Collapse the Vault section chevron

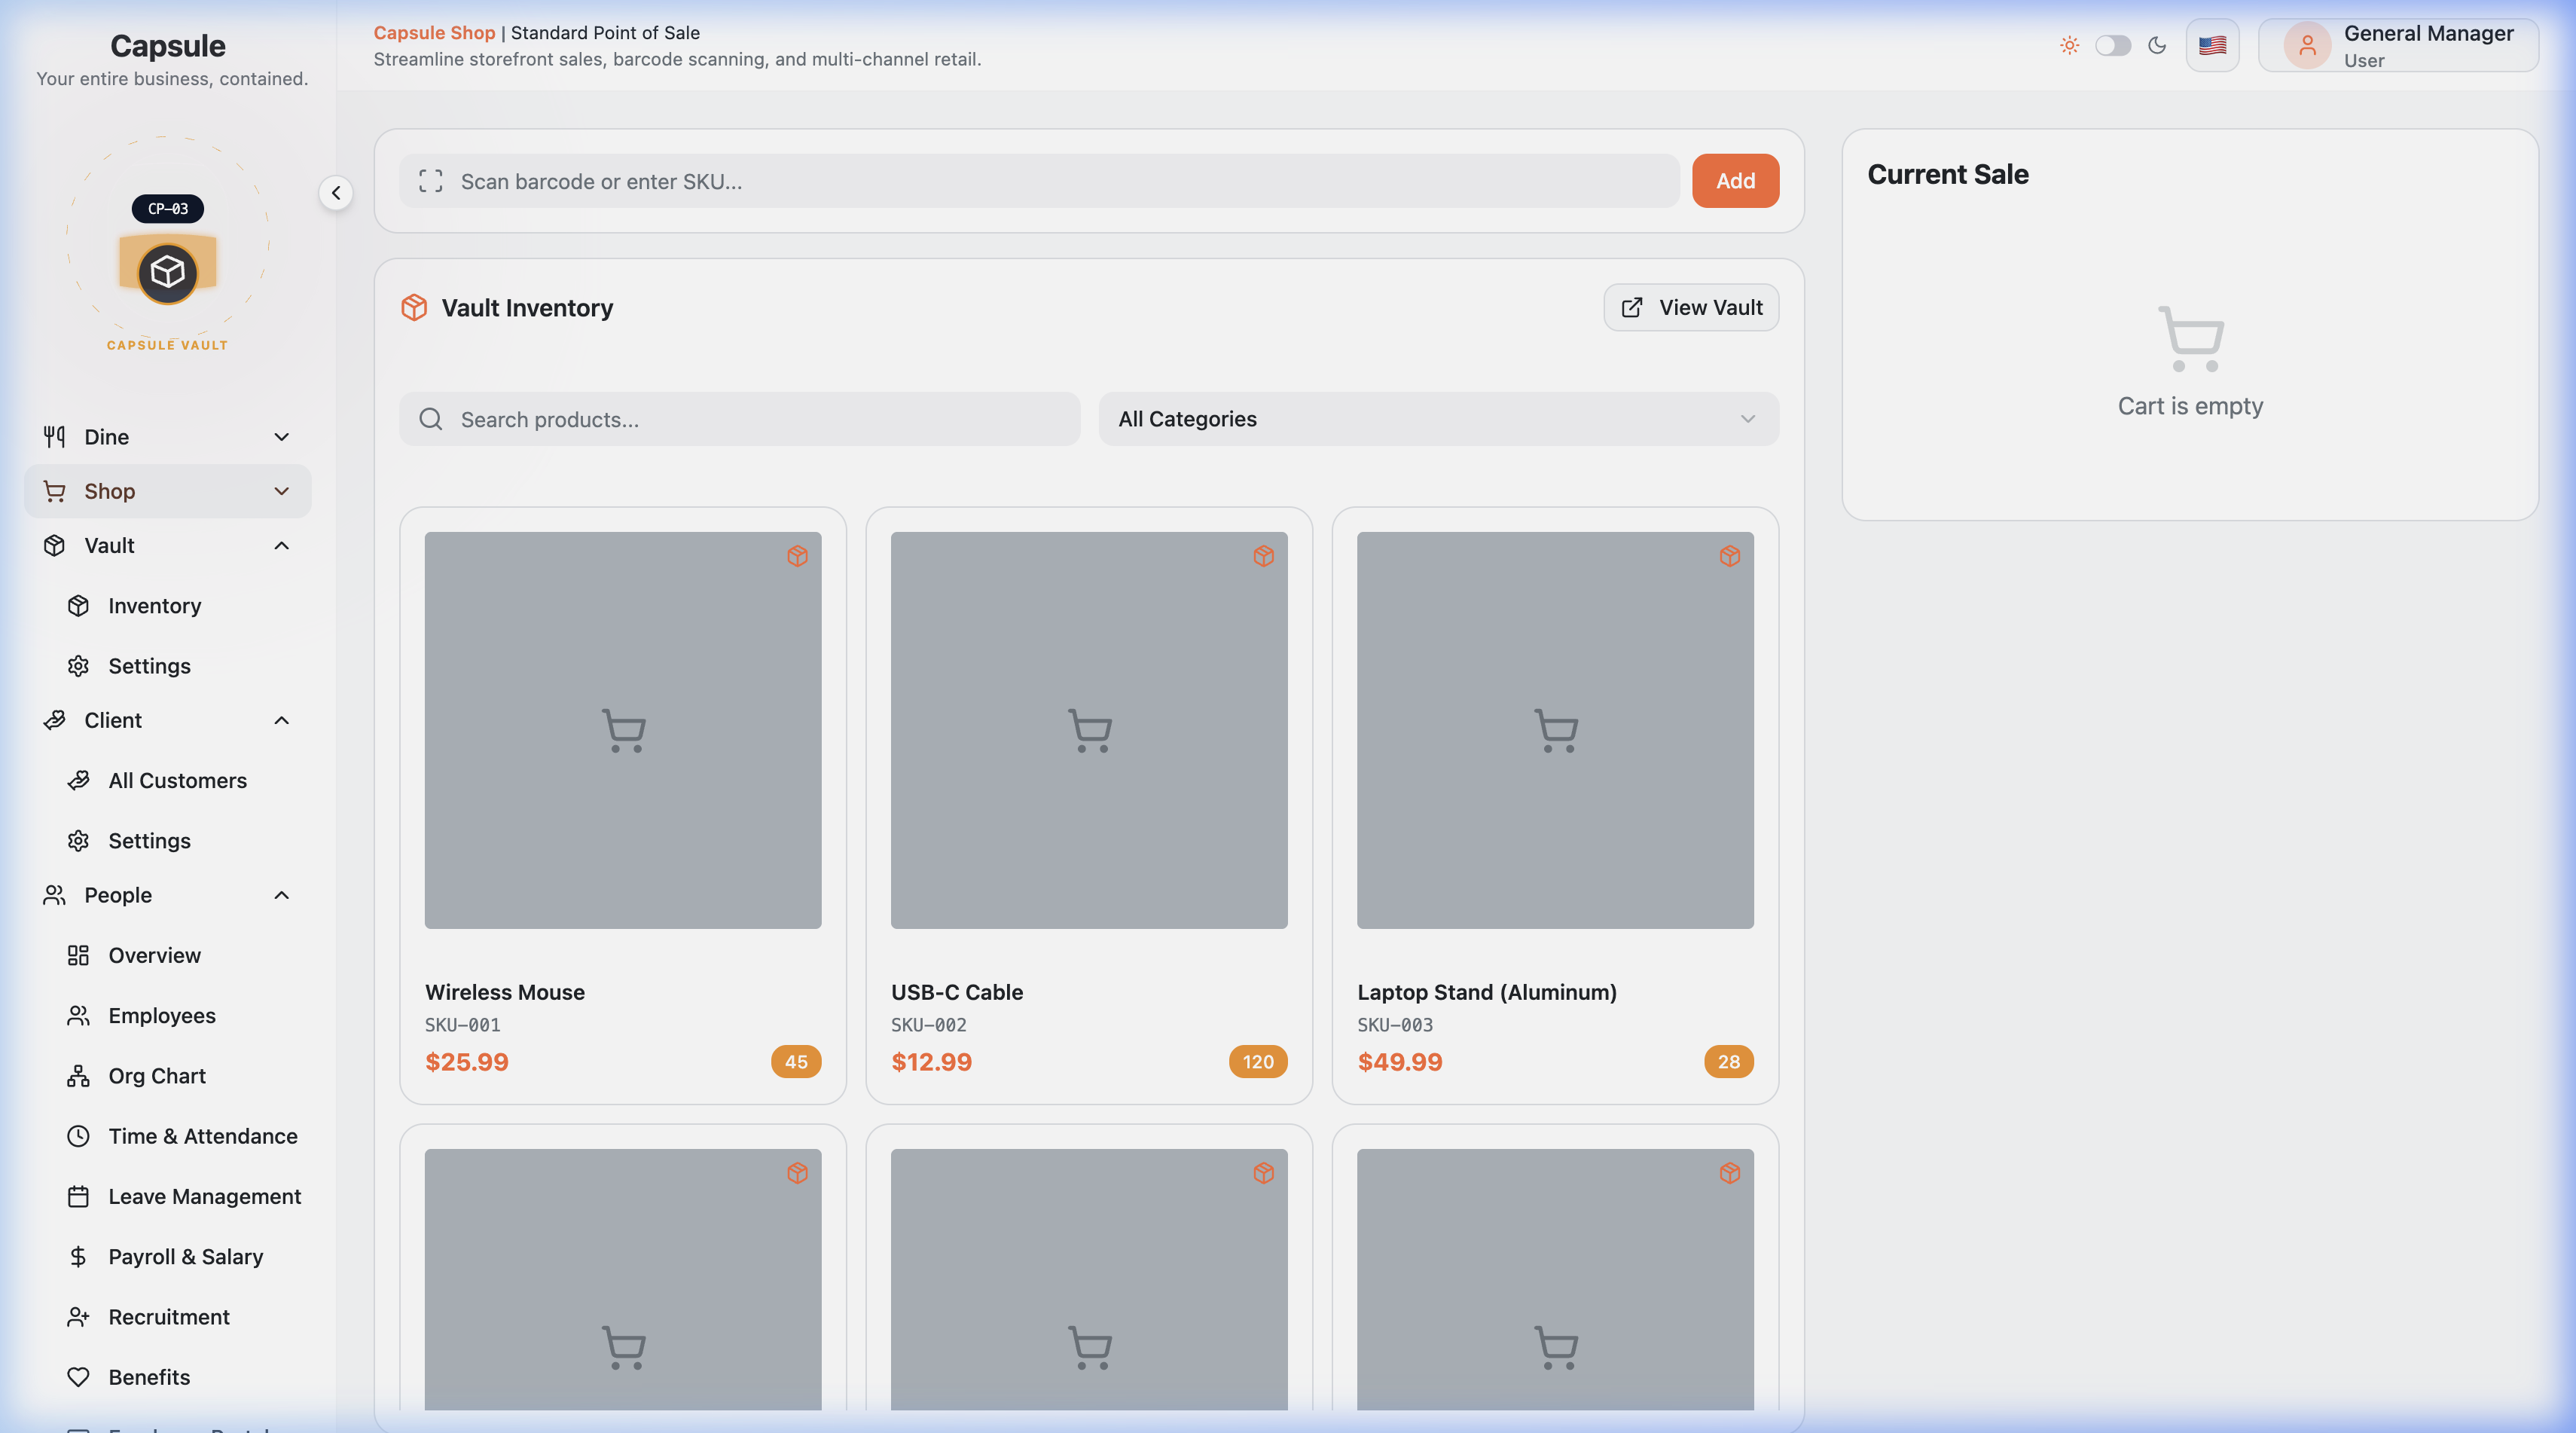tap(281, 545)
